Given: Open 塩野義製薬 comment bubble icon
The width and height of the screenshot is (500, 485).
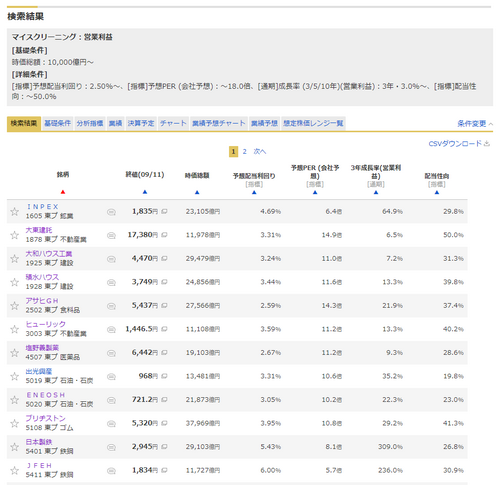Looking at the screenshot, I should [x=111, y=353].
